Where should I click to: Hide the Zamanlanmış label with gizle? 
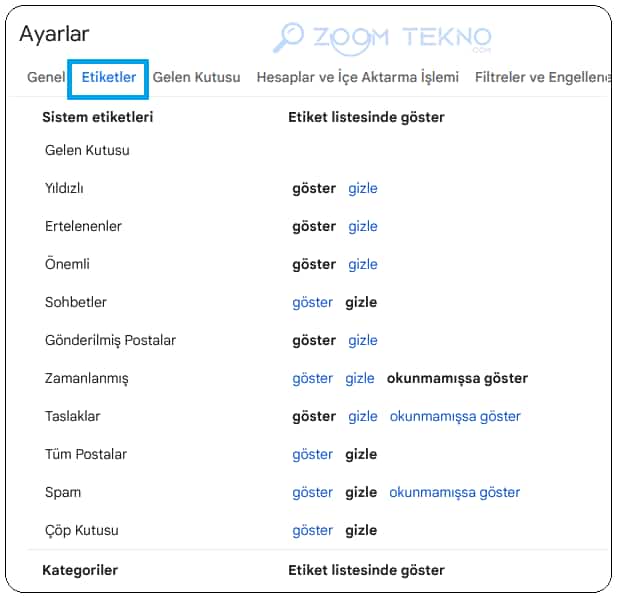(360, 378)
